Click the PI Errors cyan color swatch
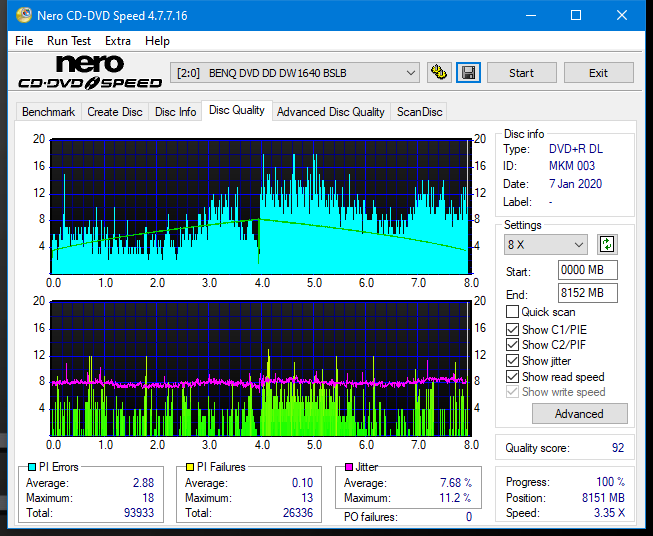Viewport: 653px width, 536px height. click(32, 467)
